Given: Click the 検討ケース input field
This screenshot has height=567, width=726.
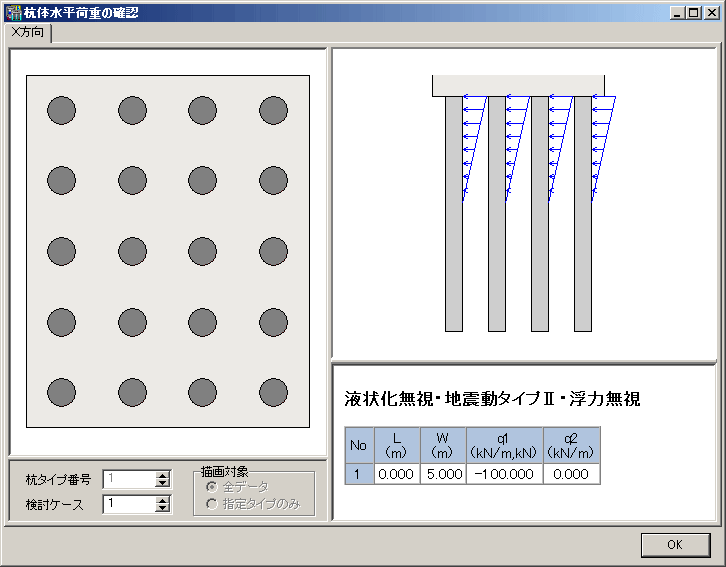Looking at the screenshot, I should click(130, 504).
